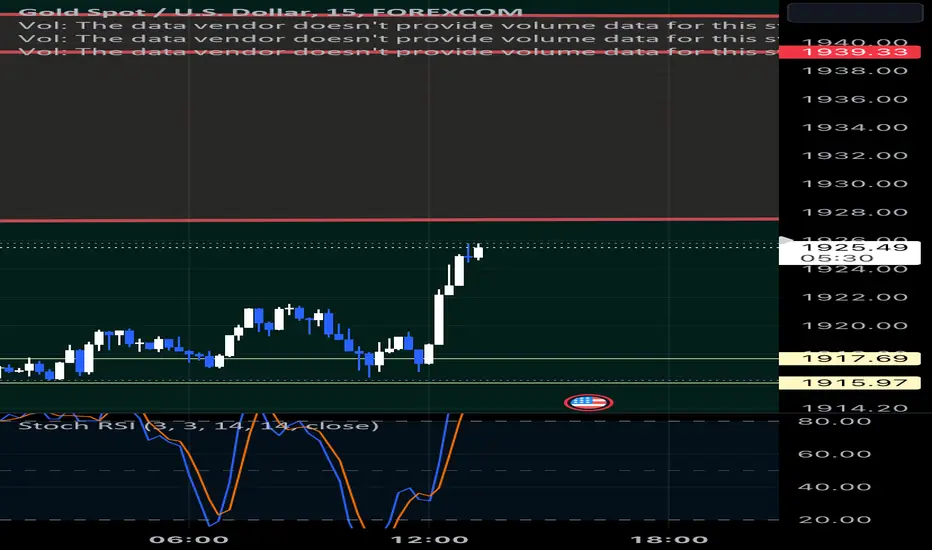
Task: Click the 1928.00 price axis label
Action: [x=855, y=212]
